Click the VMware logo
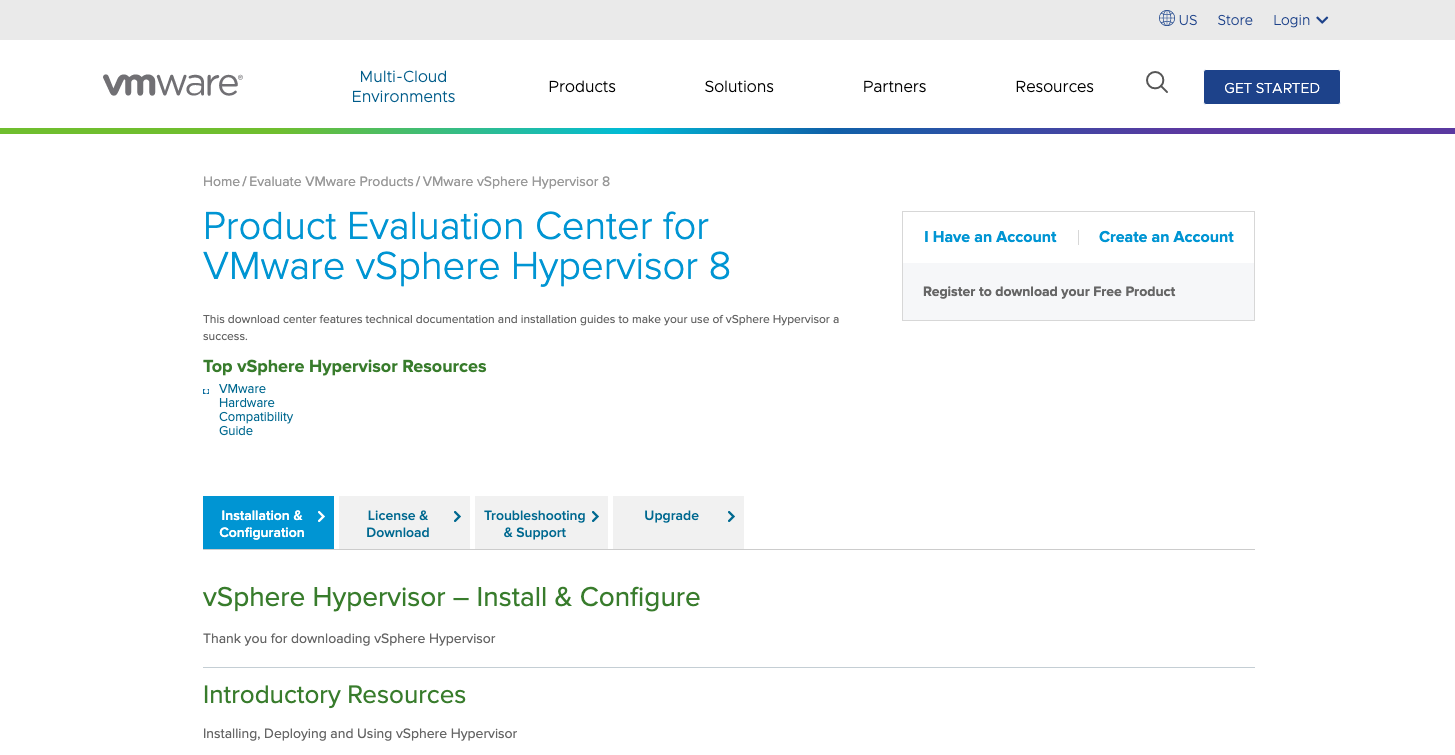 [x=172, y=85]
